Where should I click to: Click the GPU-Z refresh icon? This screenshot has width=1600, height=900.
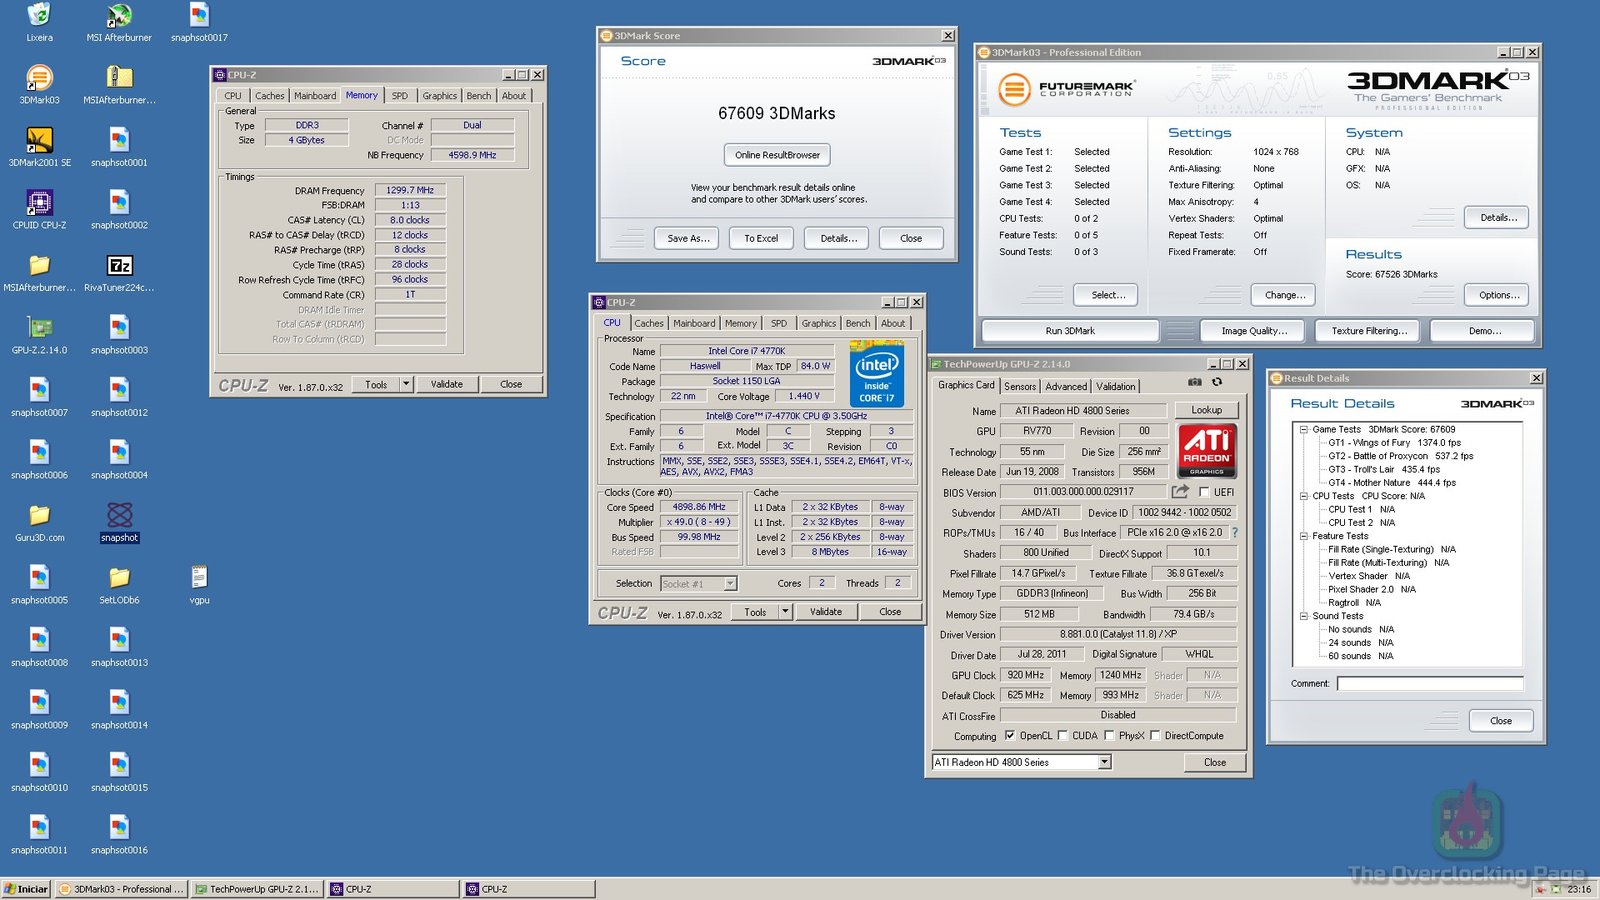pyautogui.click(x=1217, y=382)
